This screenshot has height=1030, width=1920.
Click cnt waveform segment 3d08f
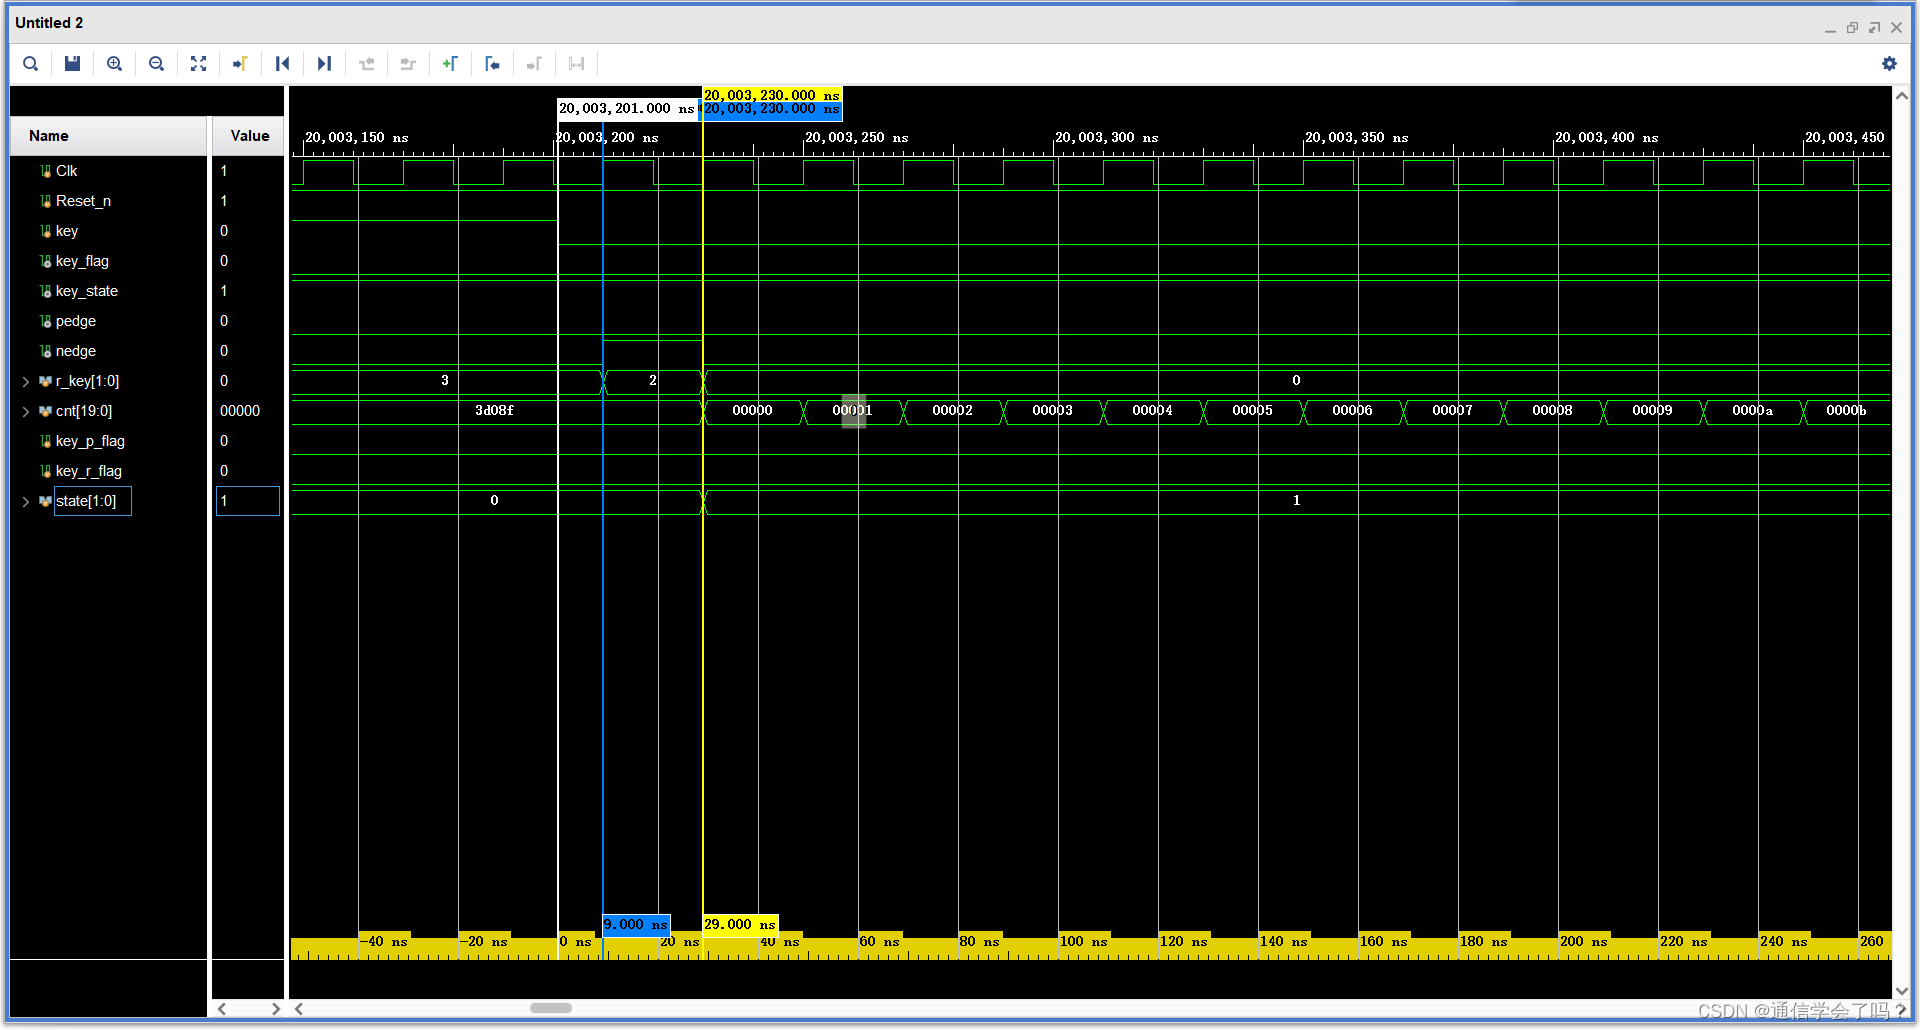[x=495, y=411]
